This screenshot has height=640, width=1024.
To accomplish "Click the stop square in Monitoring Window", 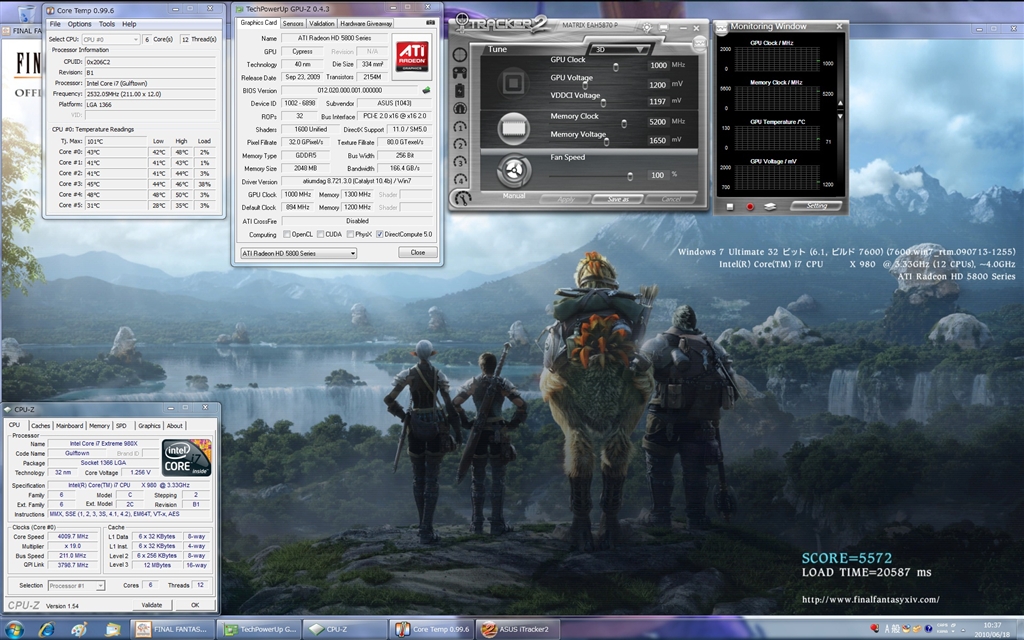I will pos(729,206).
